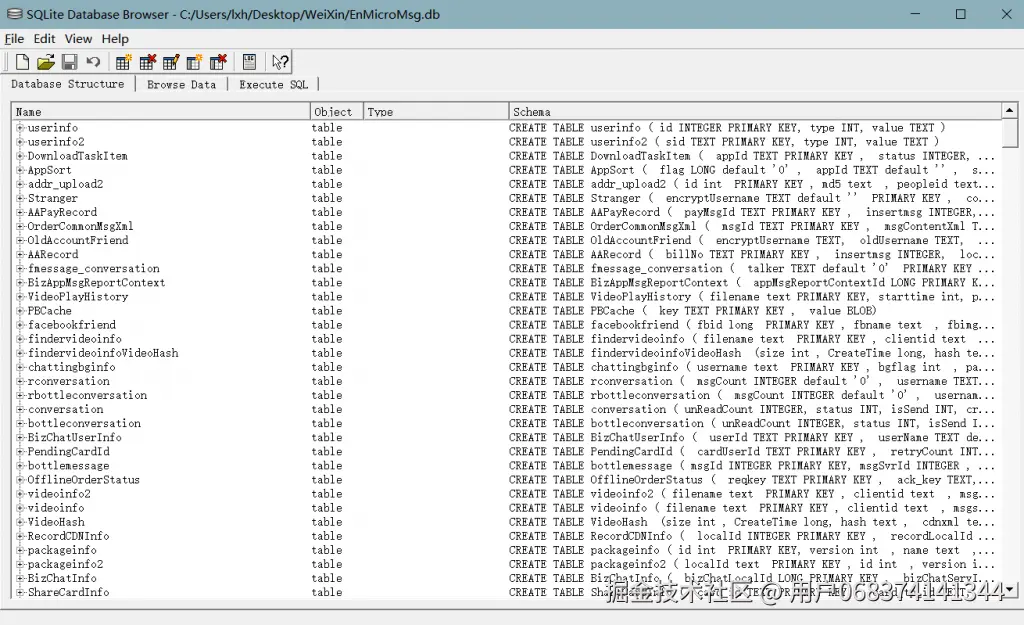Click the Object column header
The image size is (1024, 625).
[x=336, y=112]
